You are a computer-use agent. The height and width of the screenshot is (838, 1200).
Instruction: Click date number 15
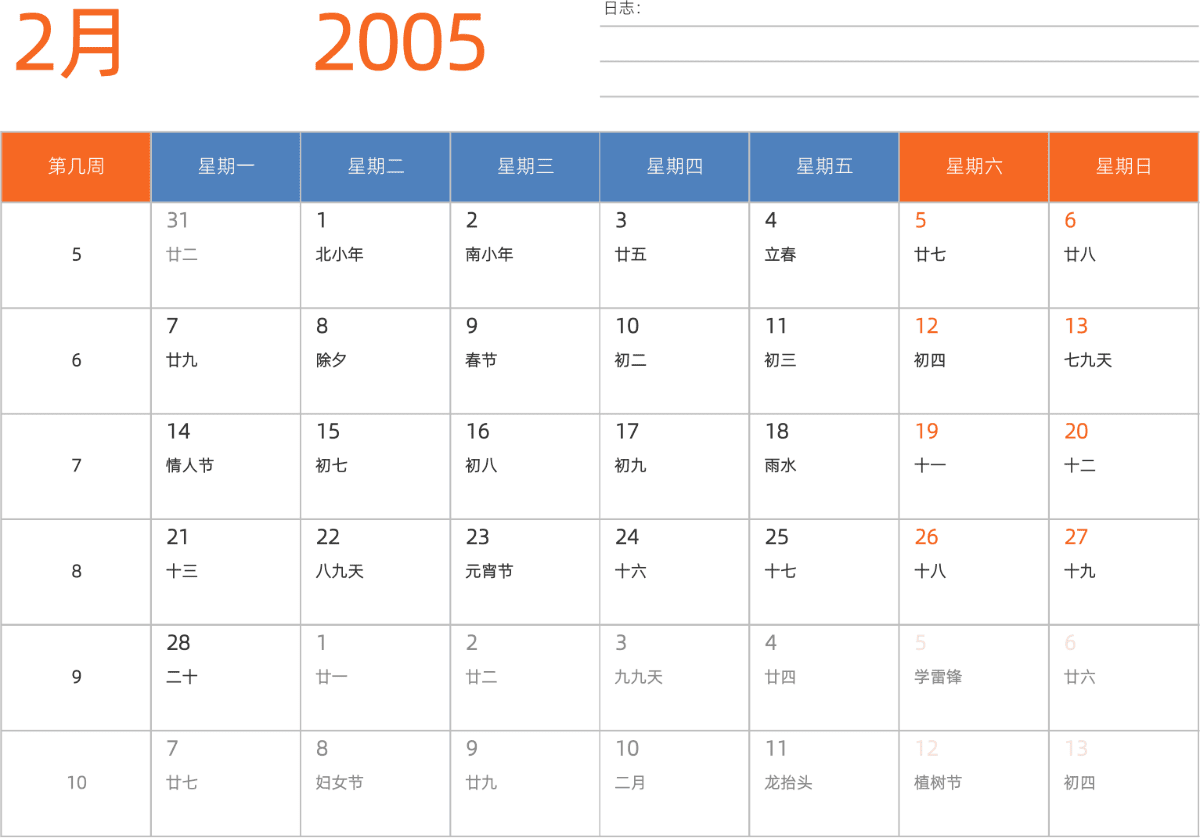click(328, 432)
